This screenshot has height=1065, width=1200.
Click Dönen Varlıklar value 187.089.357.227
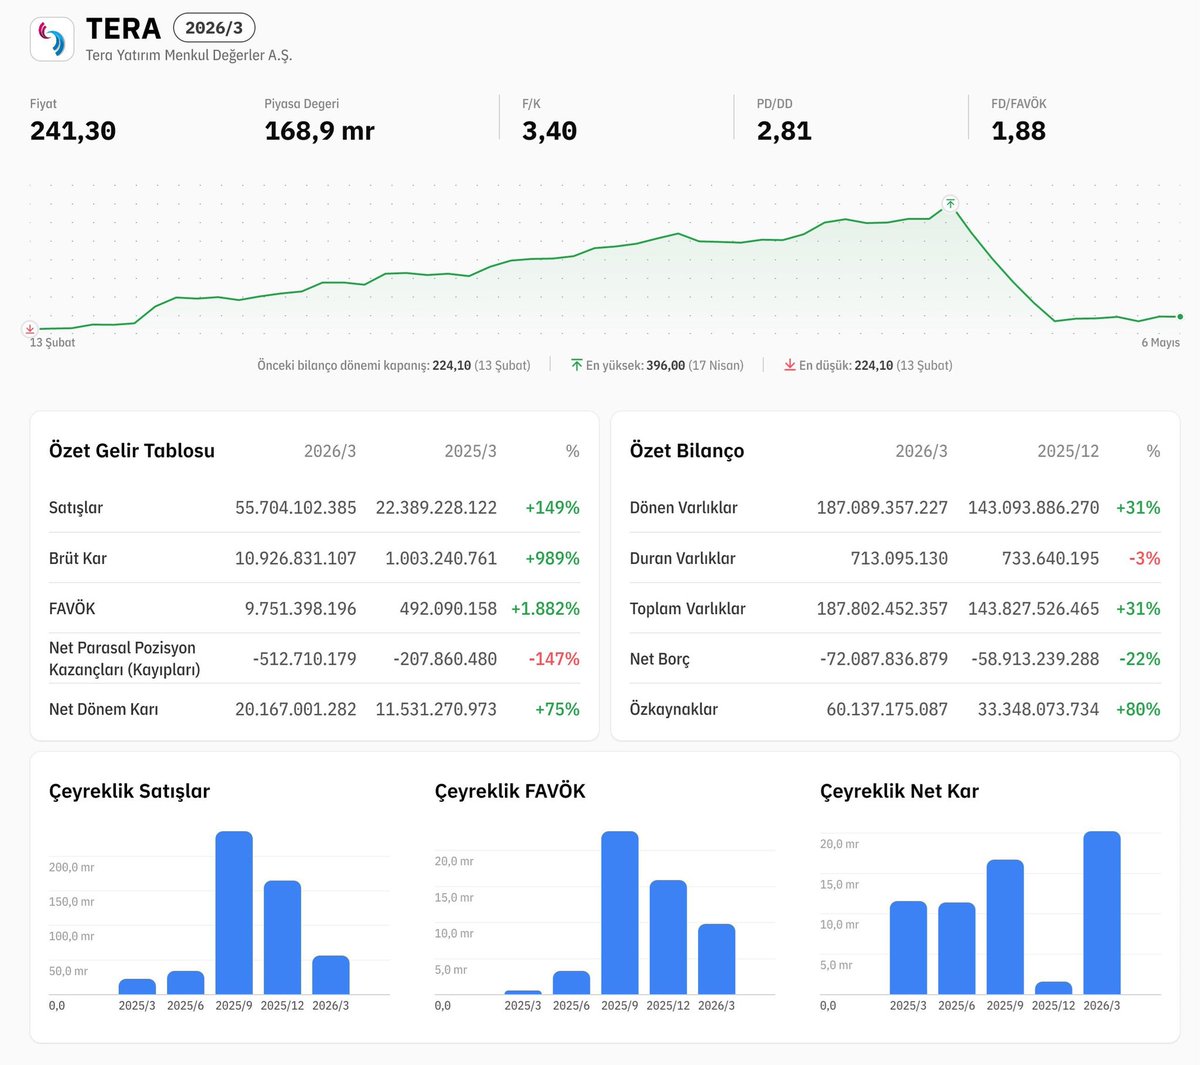point(882,508)
